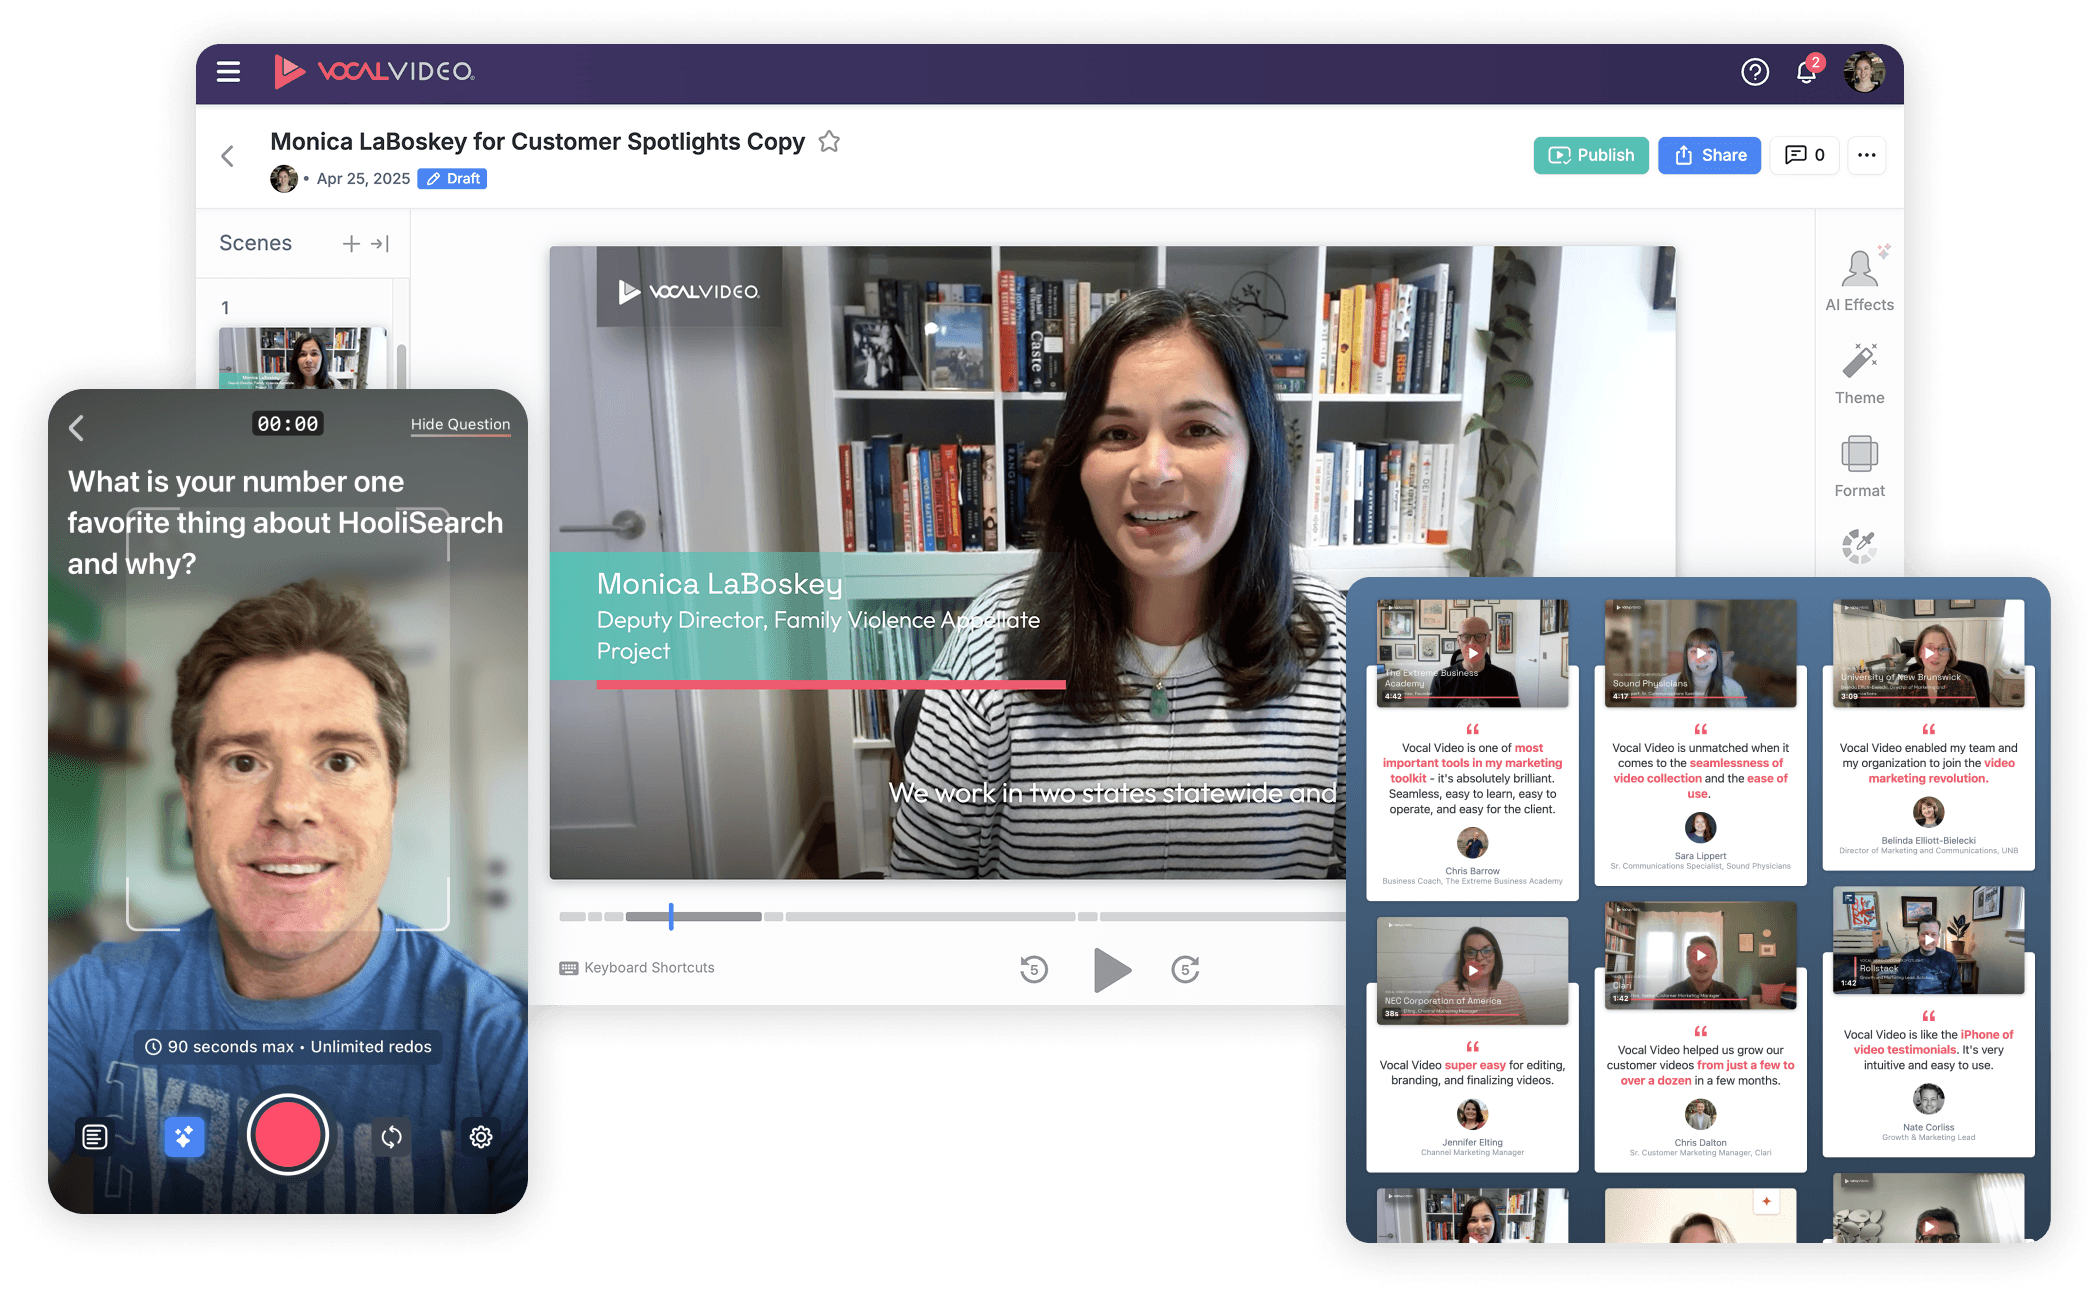Screen dimensions: 2099x1295
Task: Click the video caption text overlay
Action: [x=1112, y=793]
